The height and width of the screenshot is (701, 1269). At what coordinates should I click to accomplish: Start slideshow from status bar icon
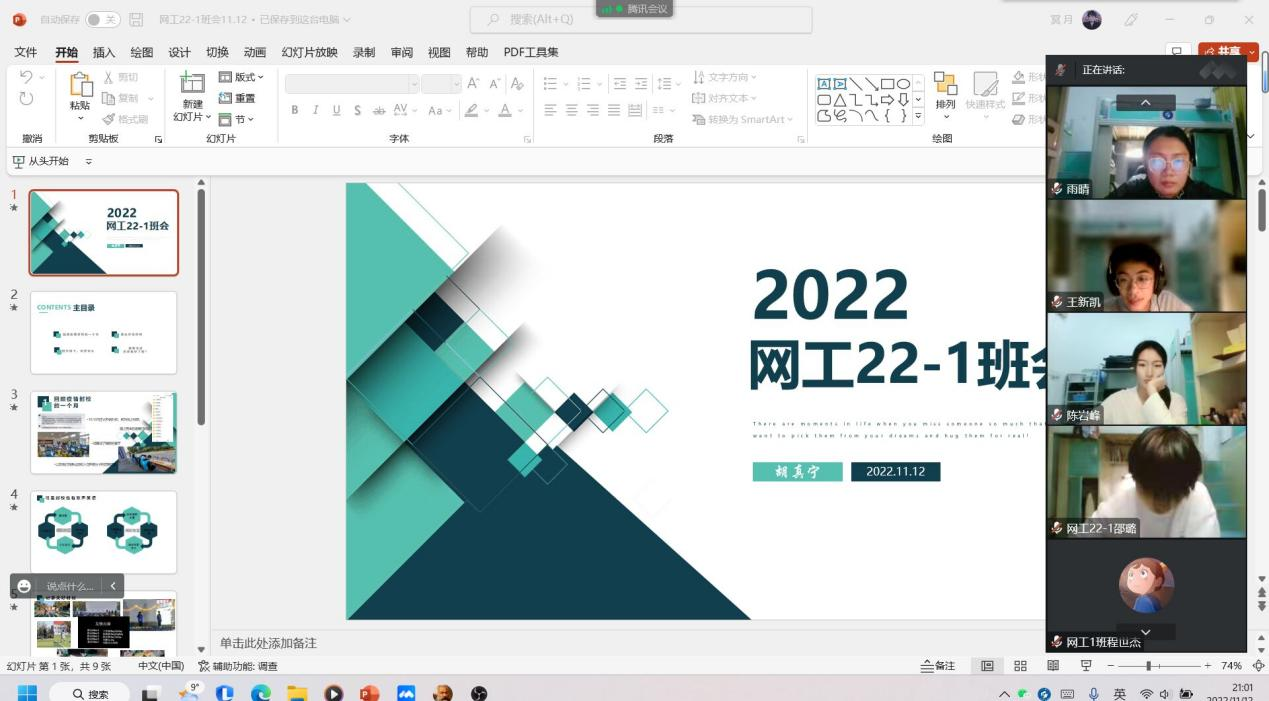1086,666
